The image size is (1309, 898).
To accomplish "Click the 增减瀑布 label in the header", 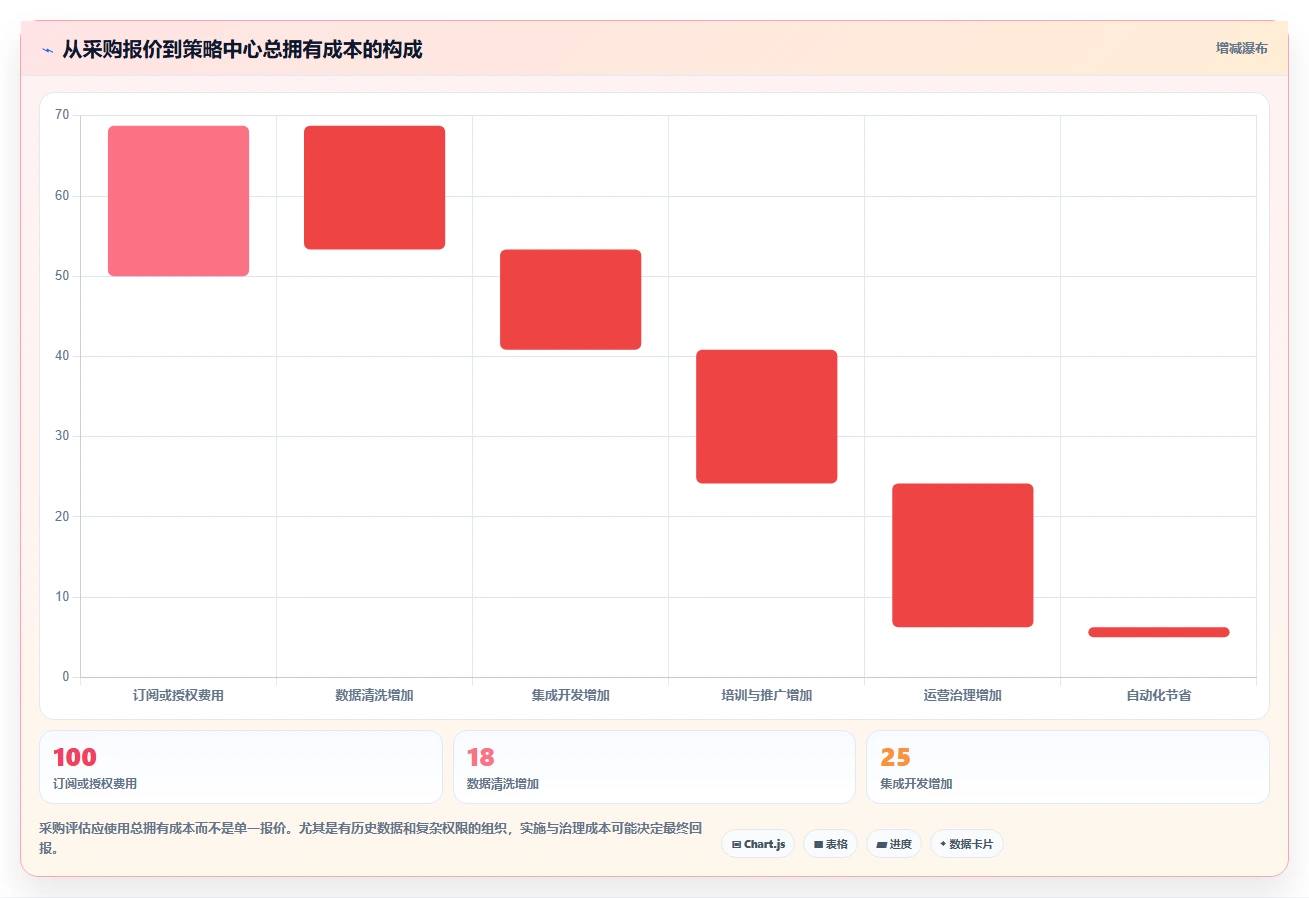I will 1241,49.
